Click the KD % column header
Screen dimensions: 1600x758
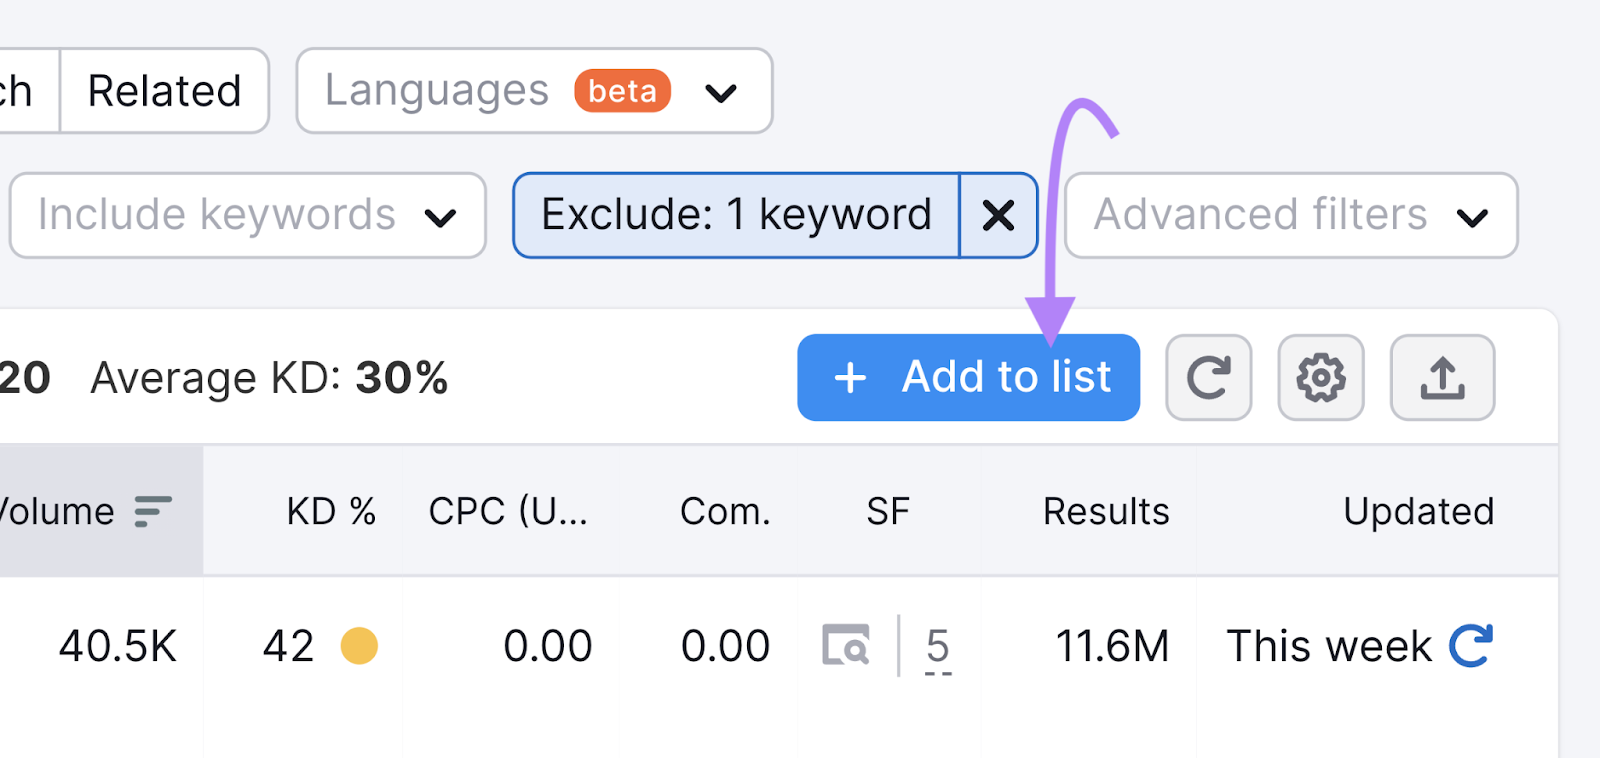click(330, 511)
